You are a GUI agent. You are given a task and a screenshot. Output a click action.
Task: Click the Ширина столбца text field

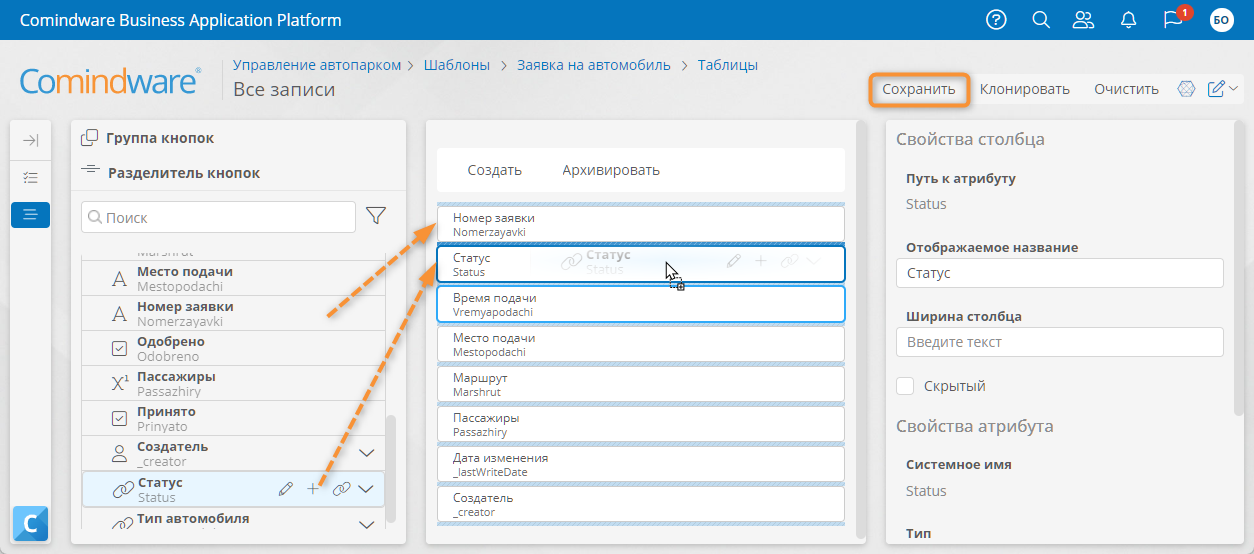pos(1060,342)
